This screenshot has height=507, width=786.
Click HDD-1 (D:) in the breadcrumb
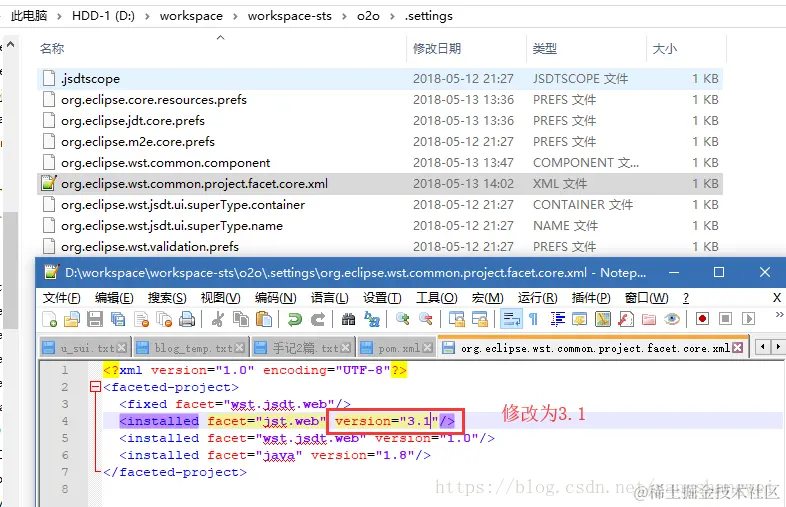tap(103, 16)
